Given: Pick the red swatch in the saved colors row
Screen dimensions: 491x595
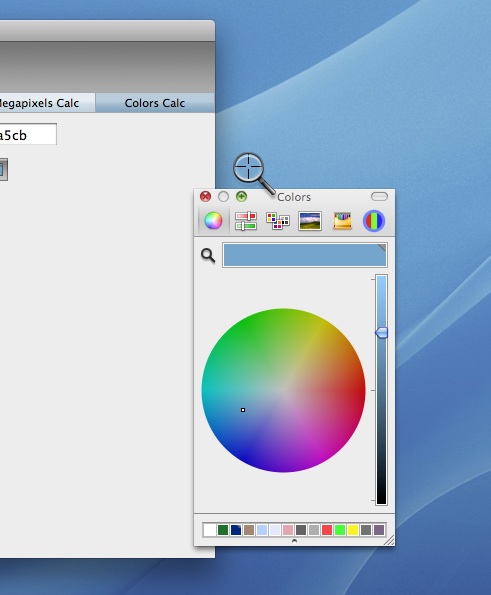Looking at the screenshot, I should click(x=327, y=530).
